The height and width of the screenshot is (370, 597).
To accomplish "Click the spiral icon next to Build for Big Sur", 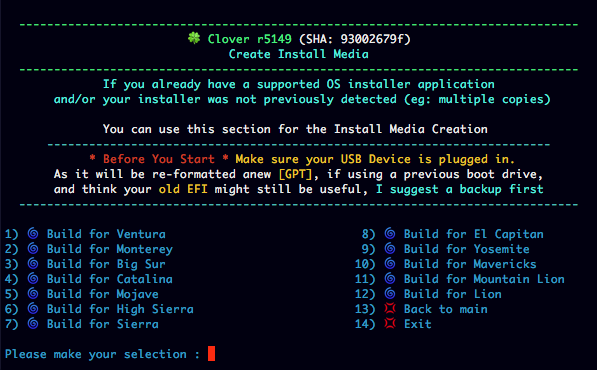I will [33, 263].
